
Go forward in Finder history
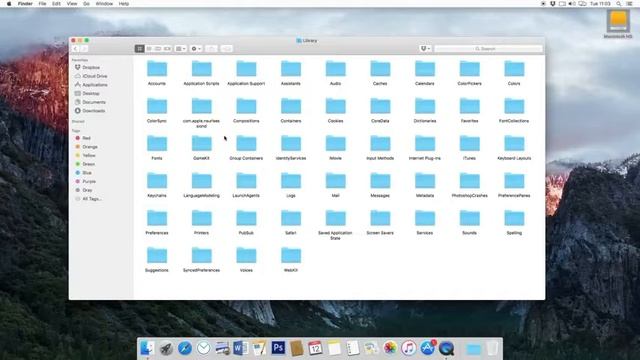[x=84, y=49]
